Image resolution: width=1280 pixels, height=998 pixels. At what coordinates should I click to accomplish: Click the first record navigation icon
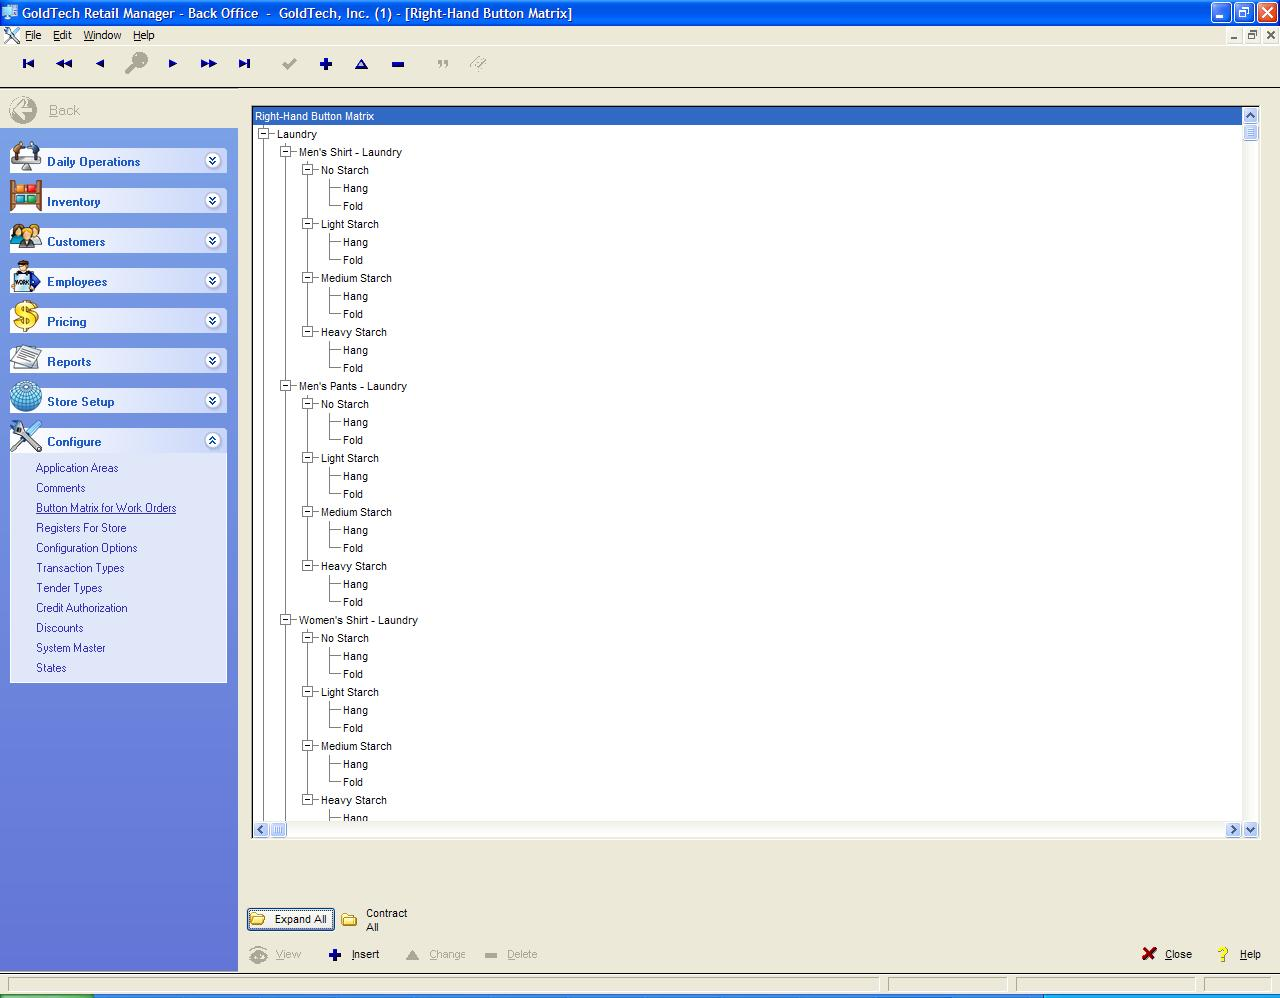tap(27, 63)
